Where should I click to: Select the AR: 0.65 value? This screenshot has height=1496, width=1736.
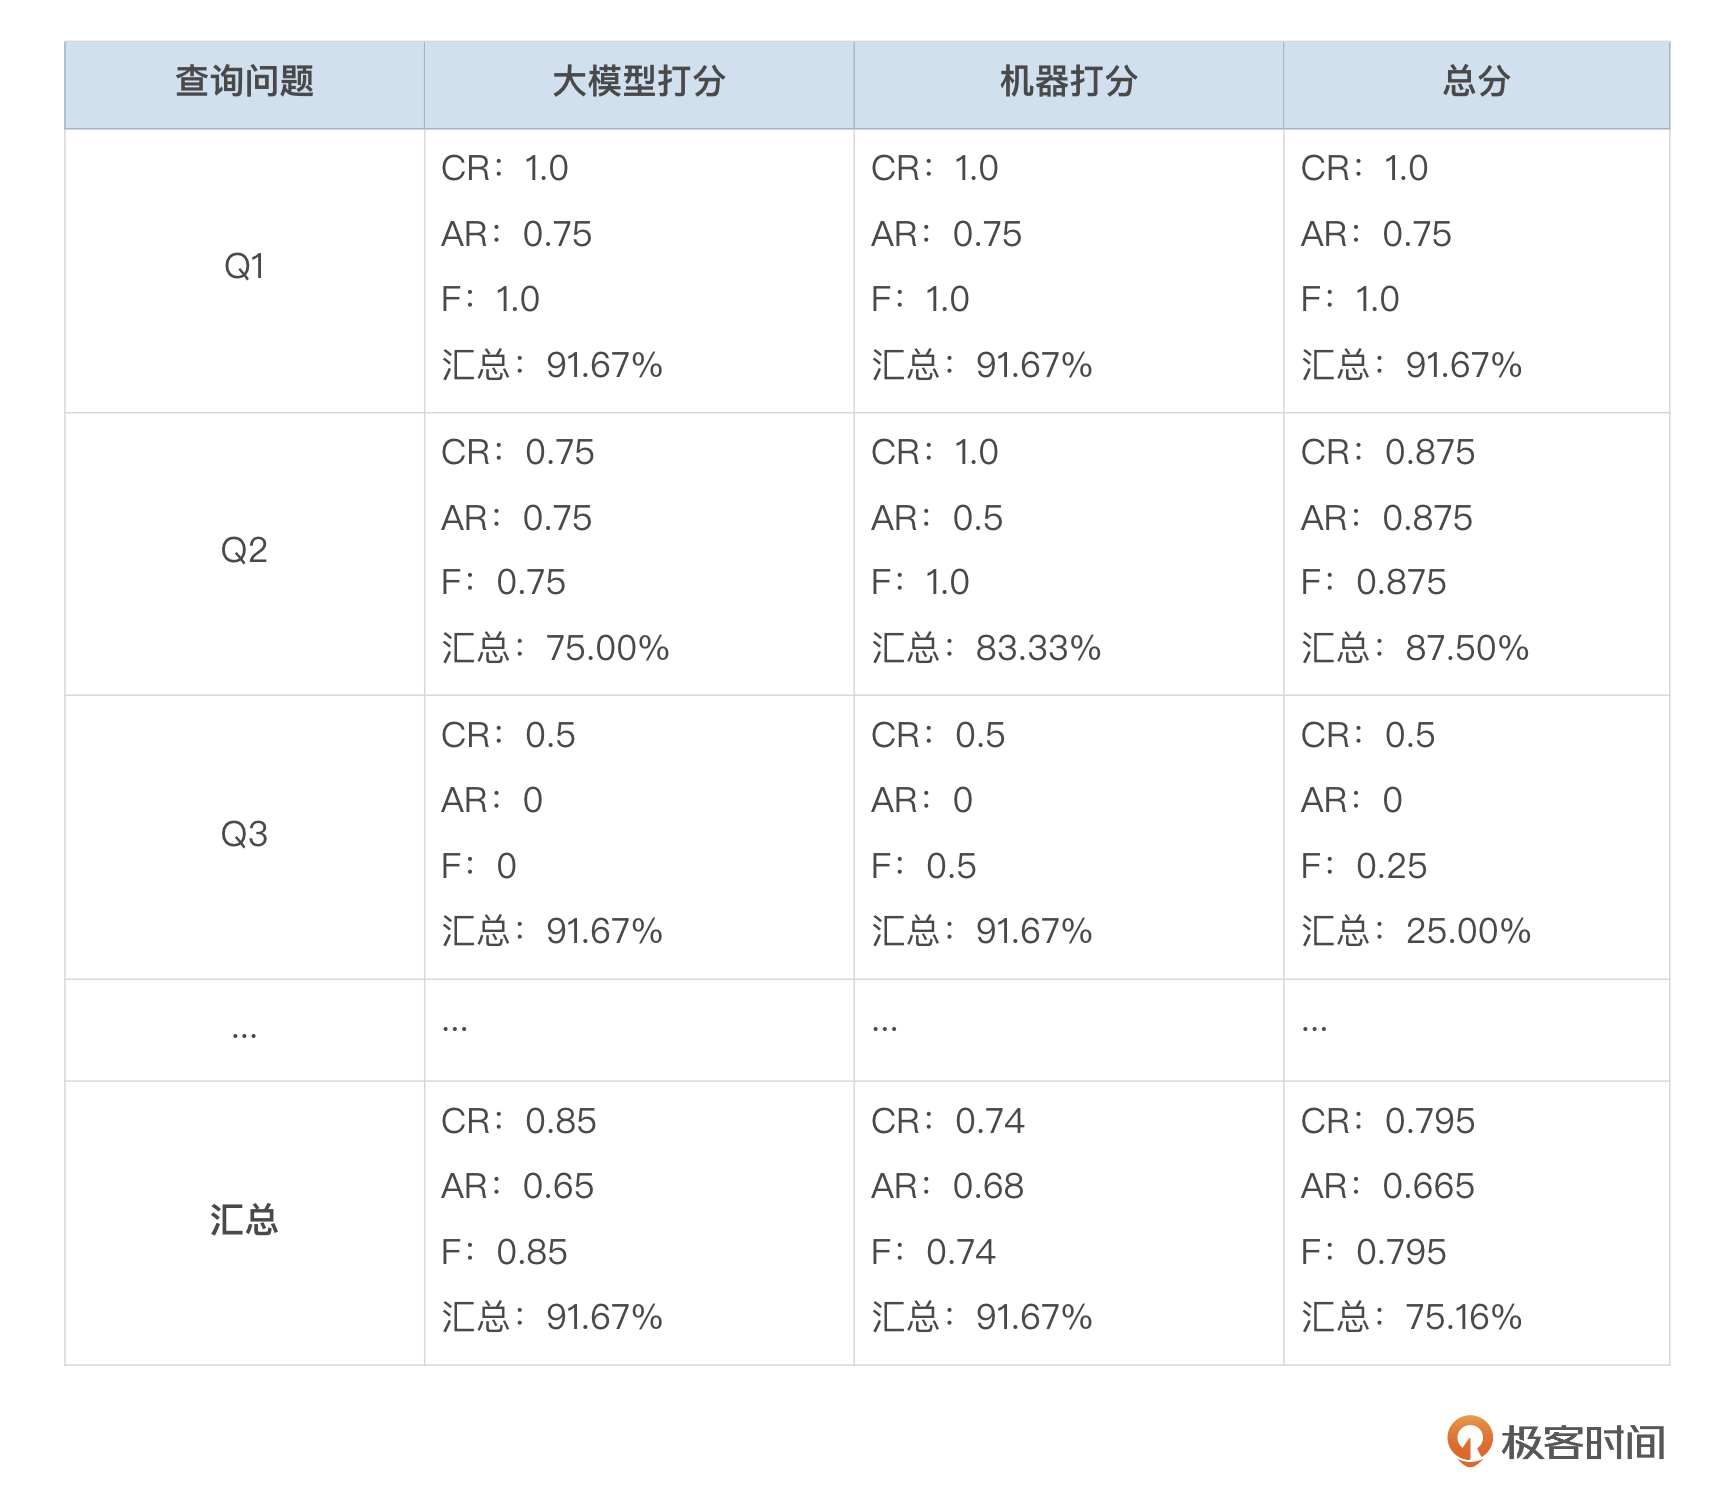pos(517,1186)
